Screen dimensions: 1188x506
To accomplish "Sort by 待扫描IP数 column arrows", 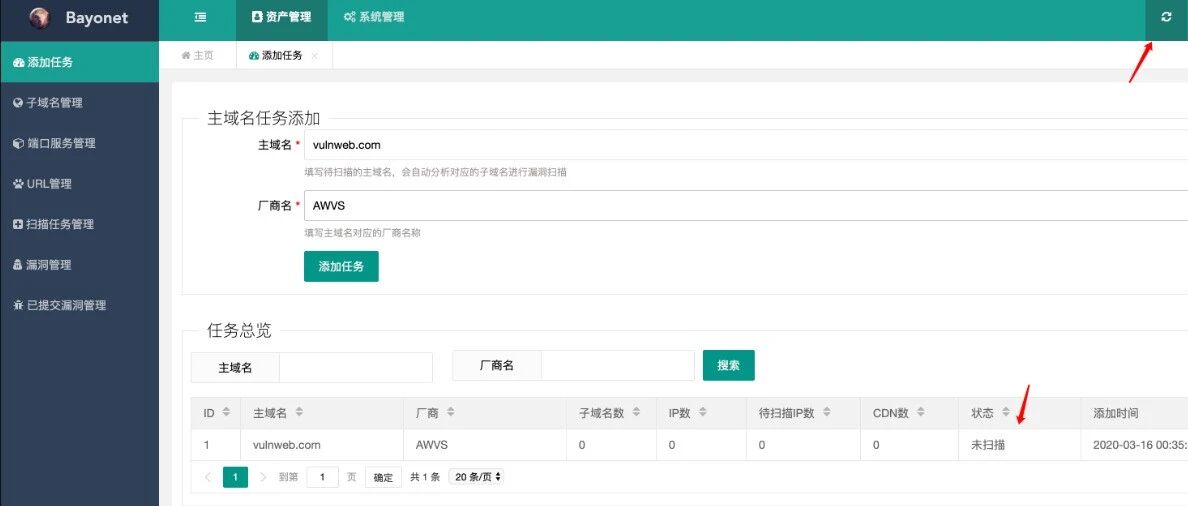I will pos(827,413).
